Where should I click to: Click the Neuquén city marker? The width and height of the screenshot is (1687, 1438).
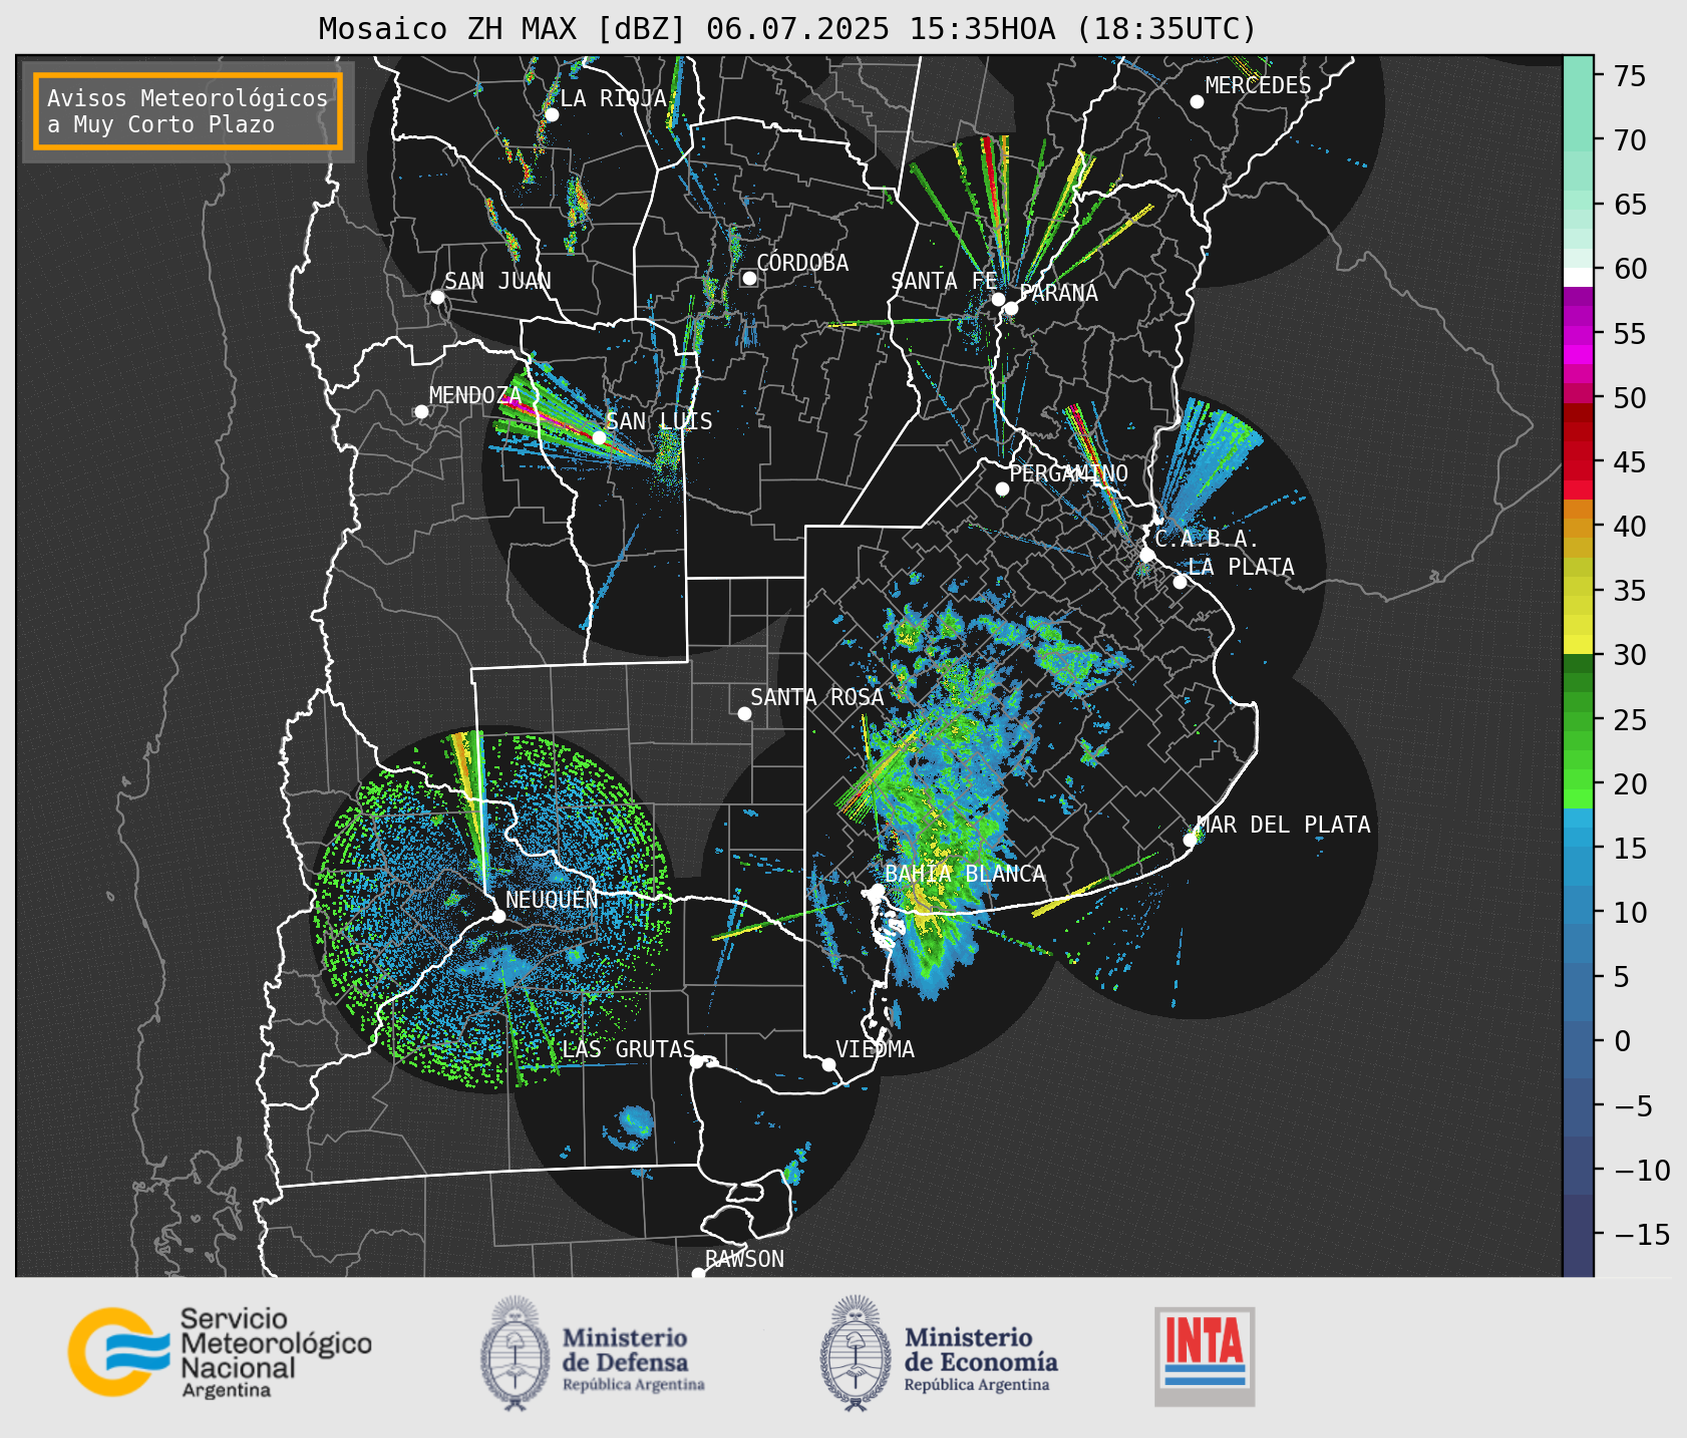point(498,916)
